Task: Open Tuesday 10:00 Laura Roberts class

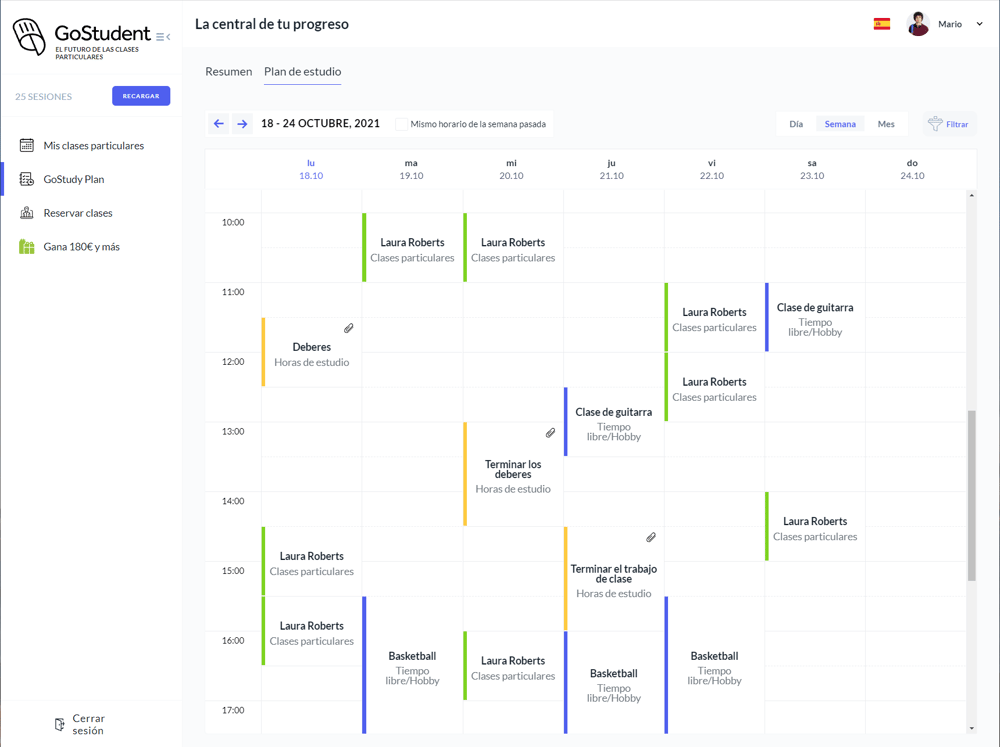Action: pos(413,248)
